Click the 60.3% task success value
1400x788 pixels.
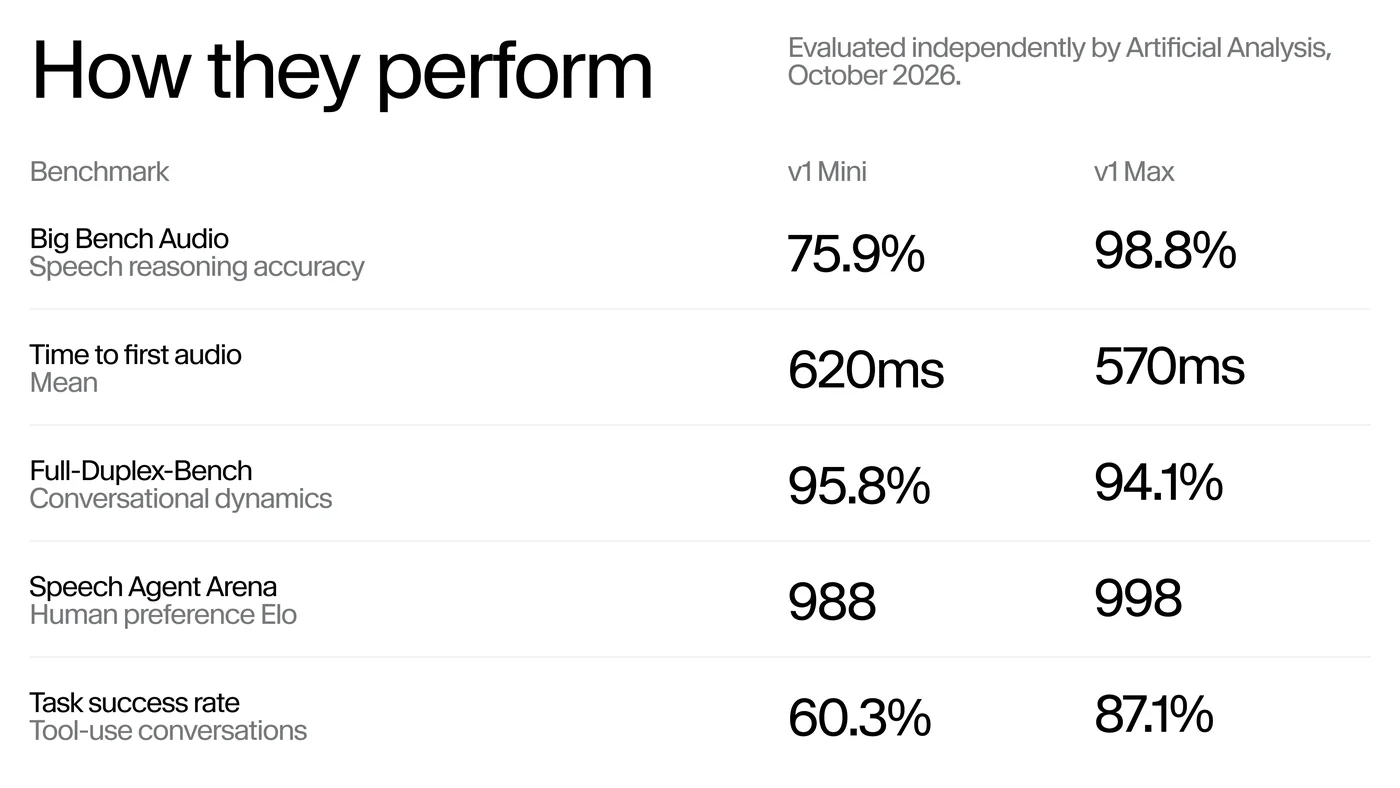click(x=860, y=718)
